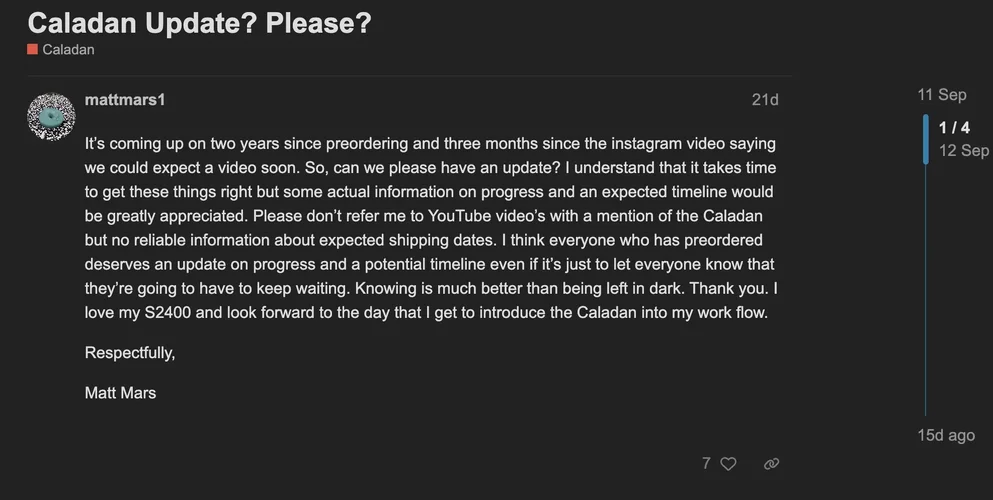Copy the post's share link icon
This screenshot has width=993, height=500.
pyautogui.click(x=771, y=464)
